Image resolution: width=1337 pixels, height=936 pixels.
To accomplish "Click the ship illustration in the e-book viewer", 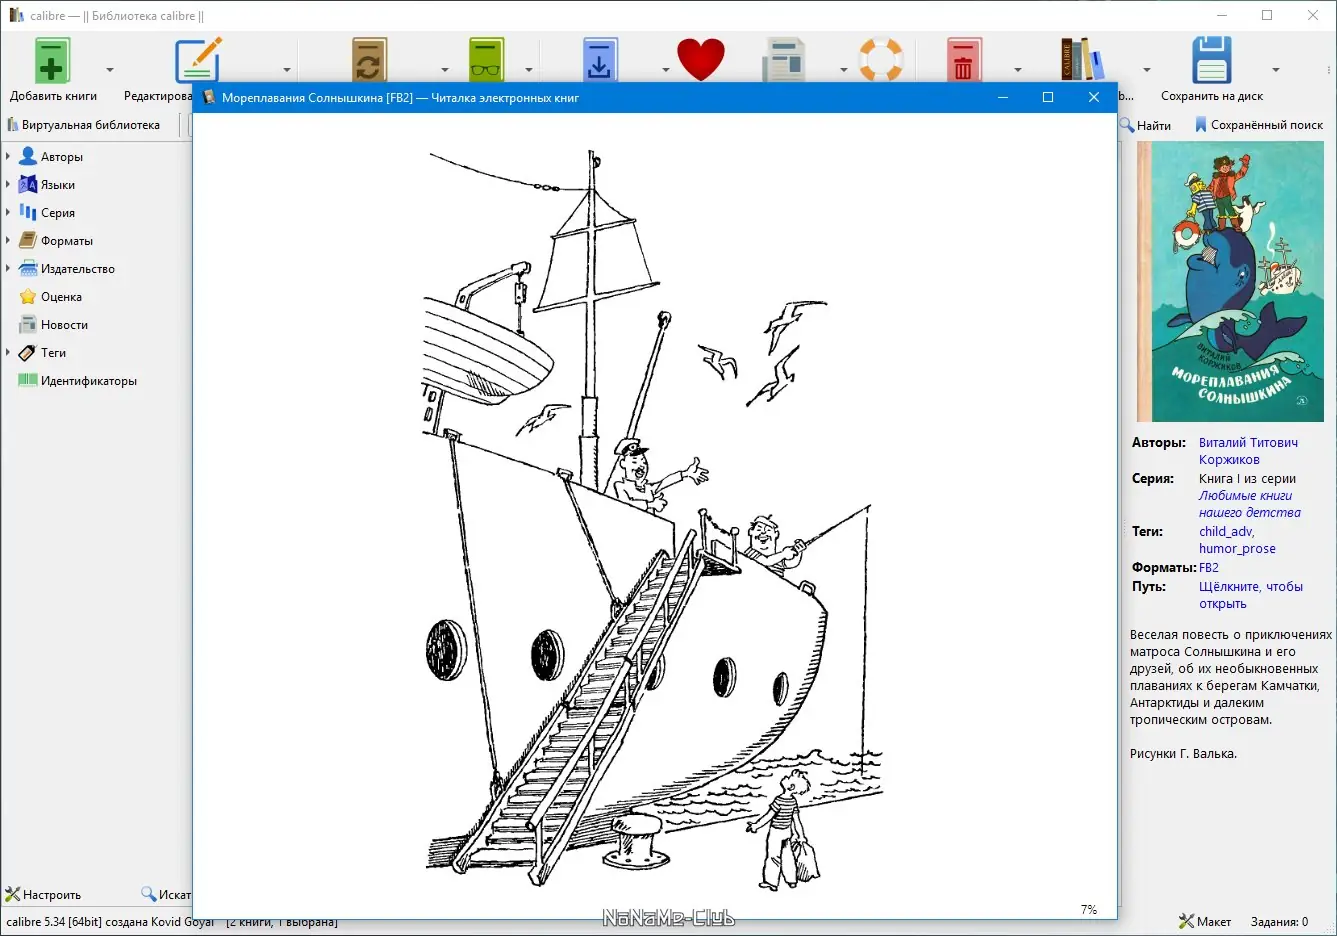I will point(655,520).
